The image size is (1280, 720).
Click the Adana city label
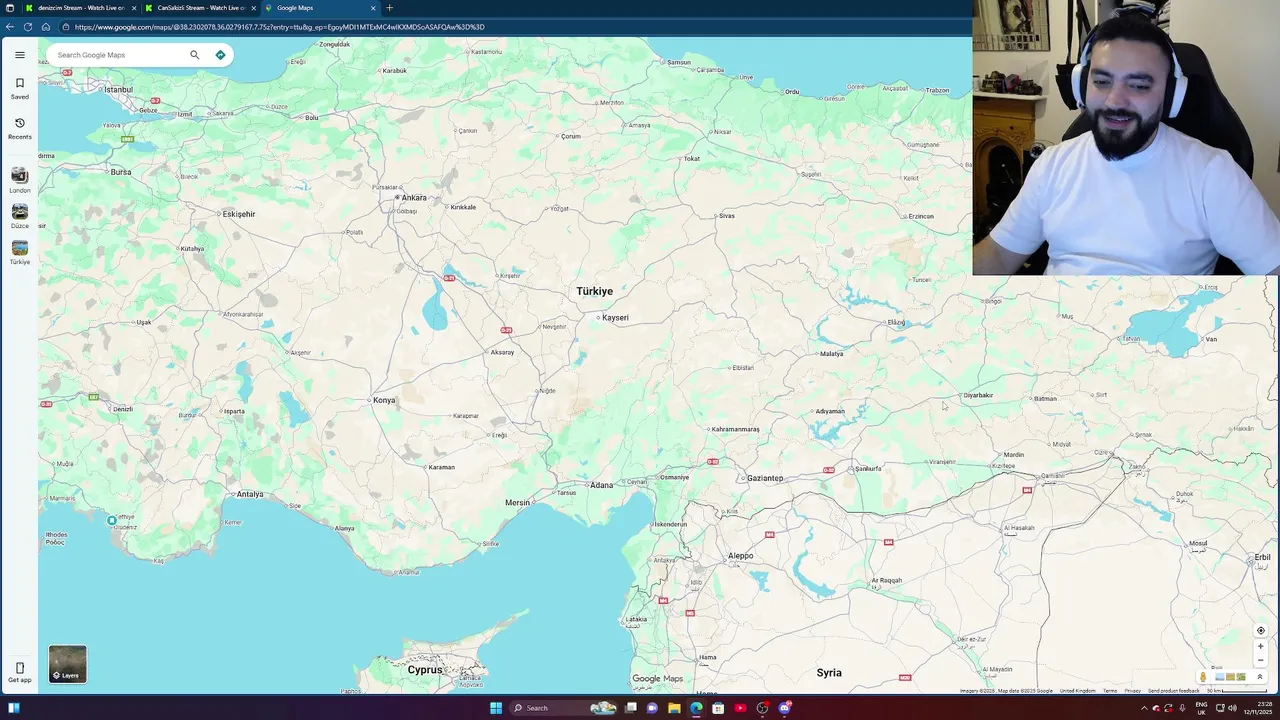coord(601,485)
